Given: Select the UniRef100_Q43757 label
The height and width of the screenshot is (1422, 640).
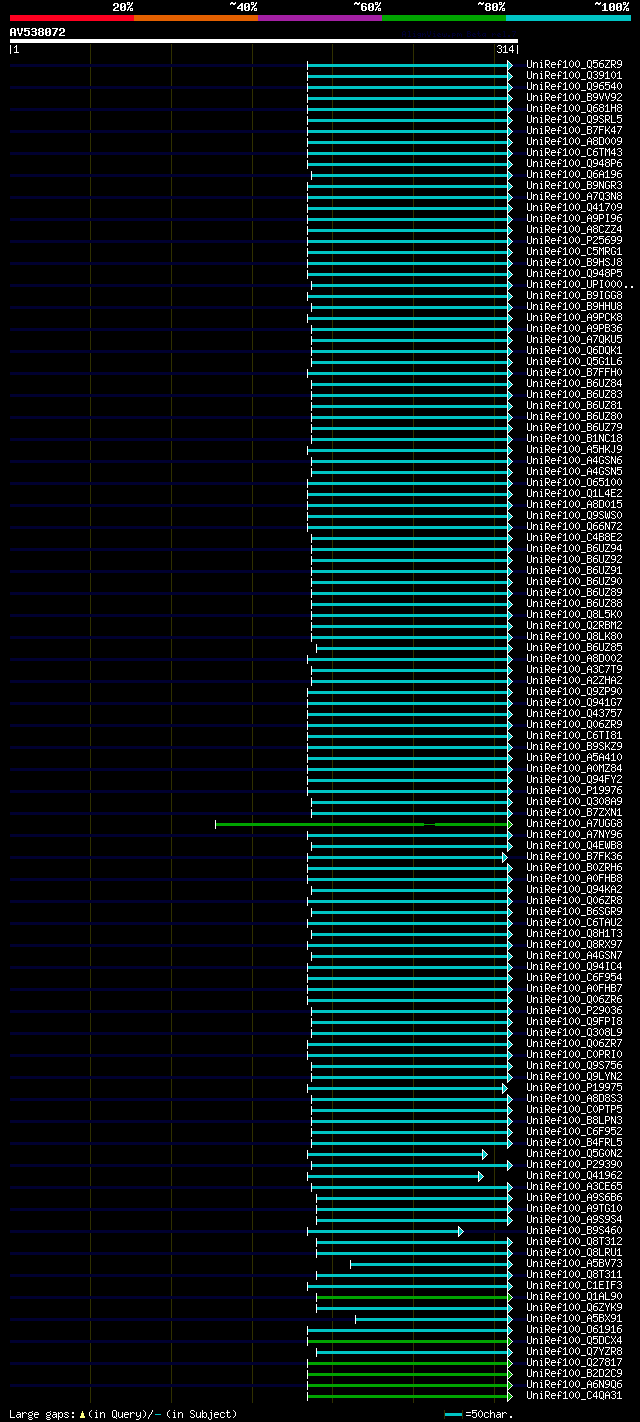Looking at the screenshot, I should 574,713.
